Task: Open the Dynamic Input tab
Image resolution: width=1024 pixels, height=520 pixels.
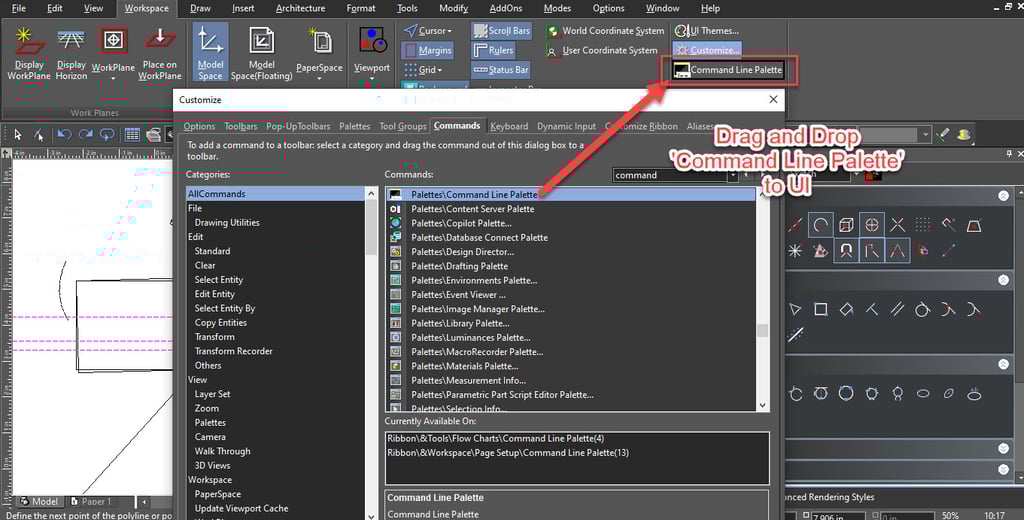Action: (x=566, y=126)
